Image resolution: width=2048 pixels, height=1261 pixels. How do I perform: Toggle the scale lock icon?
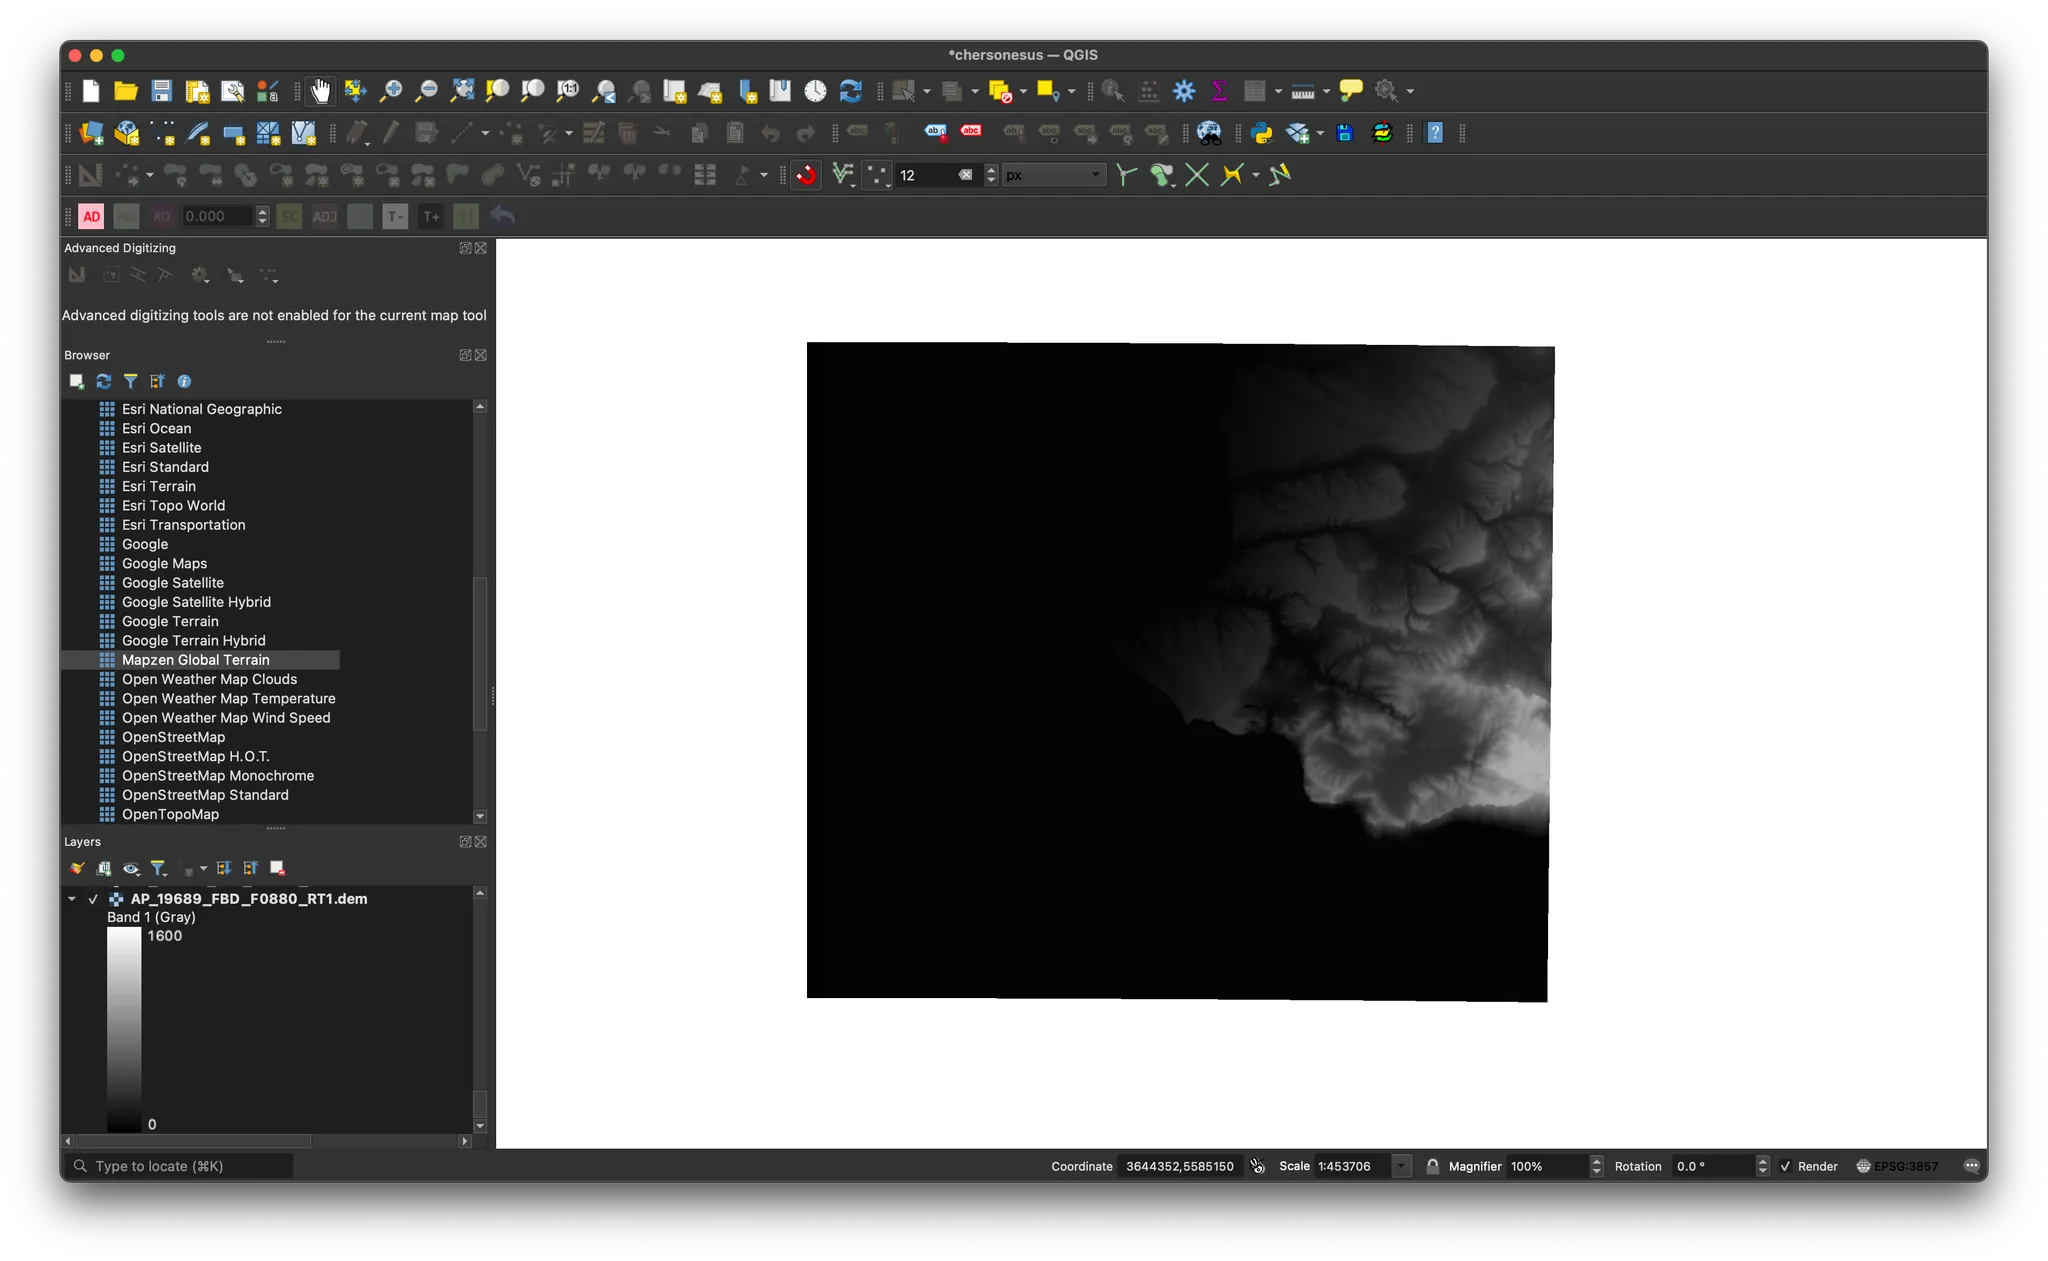click(x=1432, y=1166)
